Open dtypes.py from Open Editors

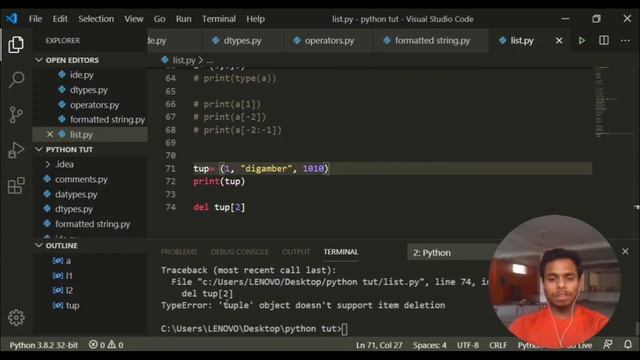pos(90,90)
